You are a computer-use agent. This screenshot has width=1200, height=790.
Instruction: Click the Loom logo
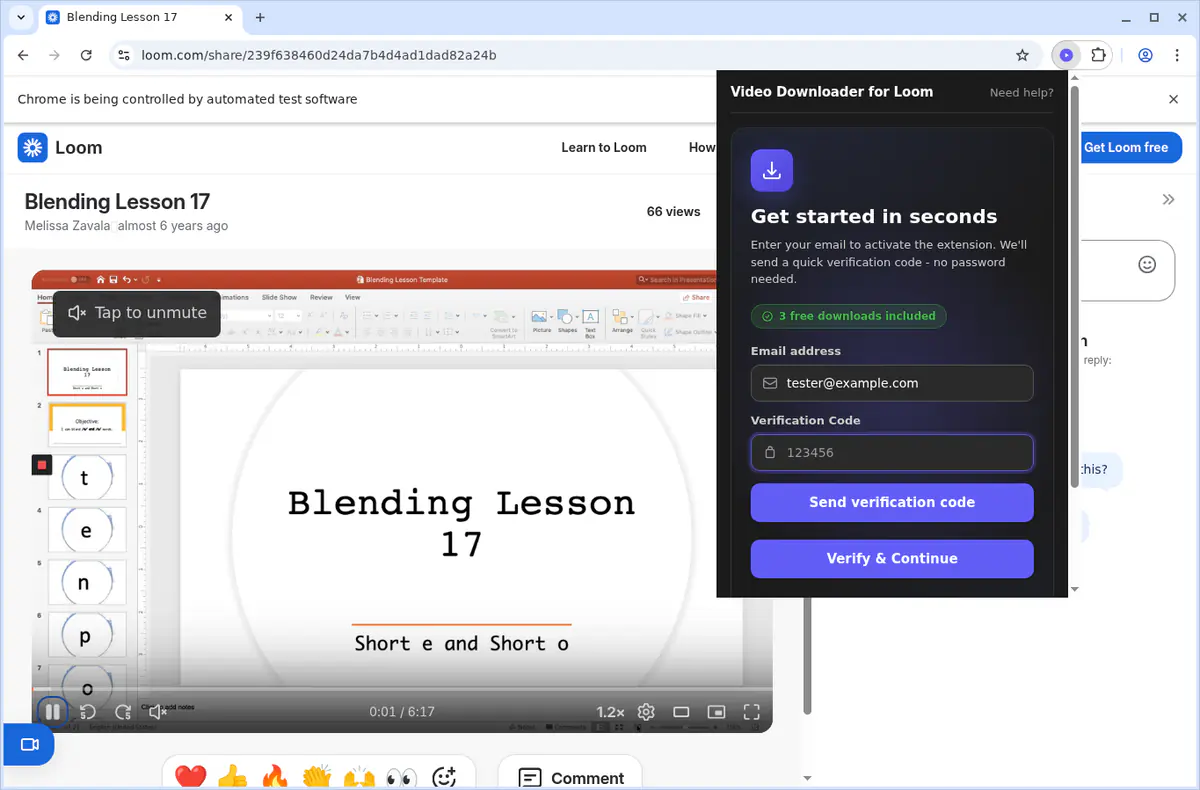click(x=60, y=148)
